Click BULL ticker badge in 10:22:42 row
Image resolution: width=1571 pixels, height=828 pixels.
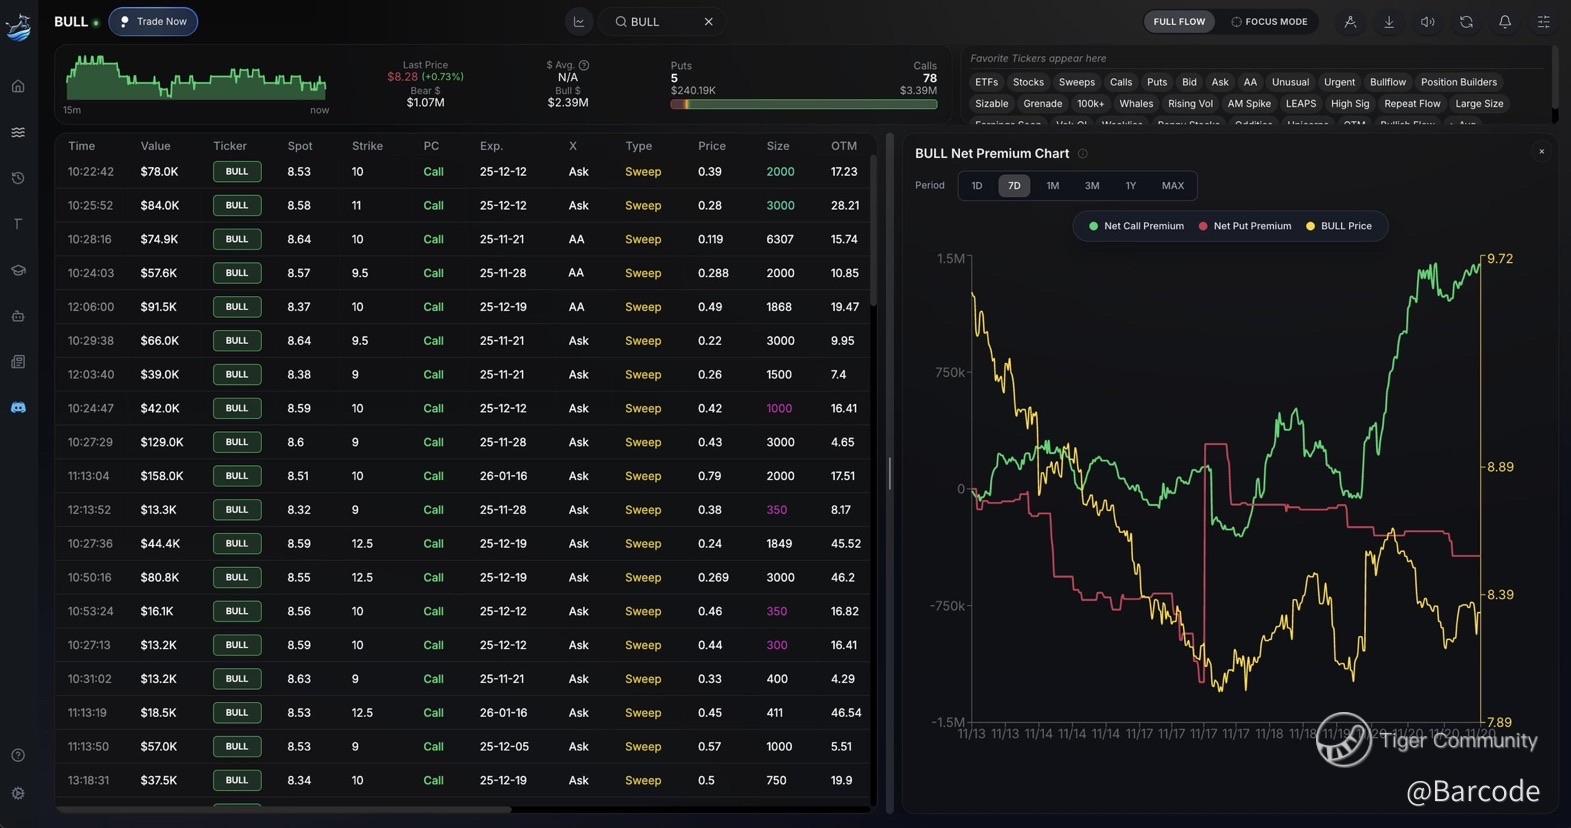237,172
